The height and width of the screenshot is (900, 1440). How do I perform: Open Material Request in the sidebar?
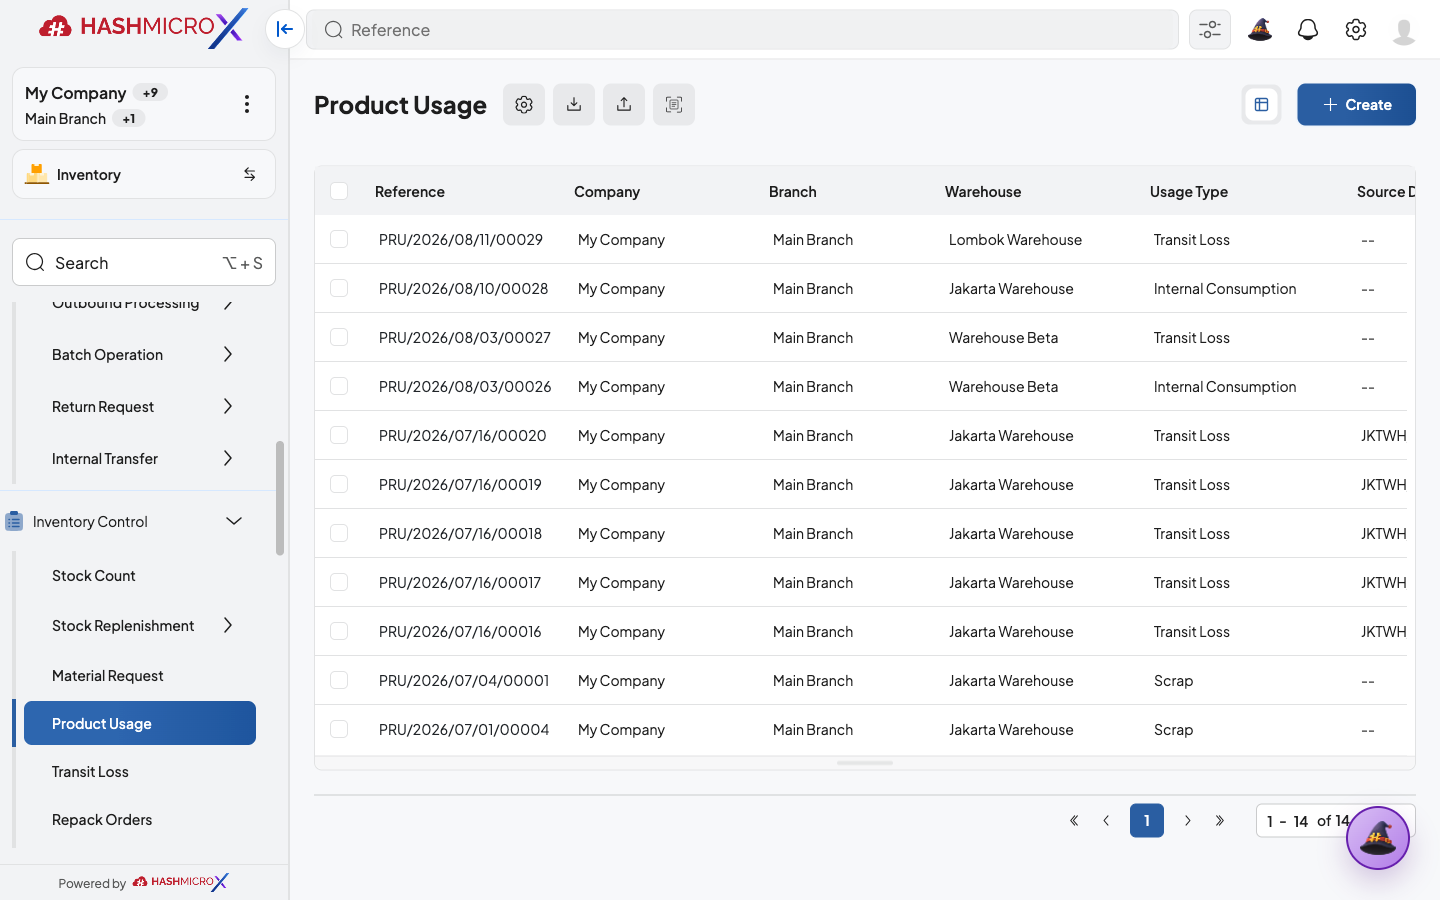coord(108,676)
